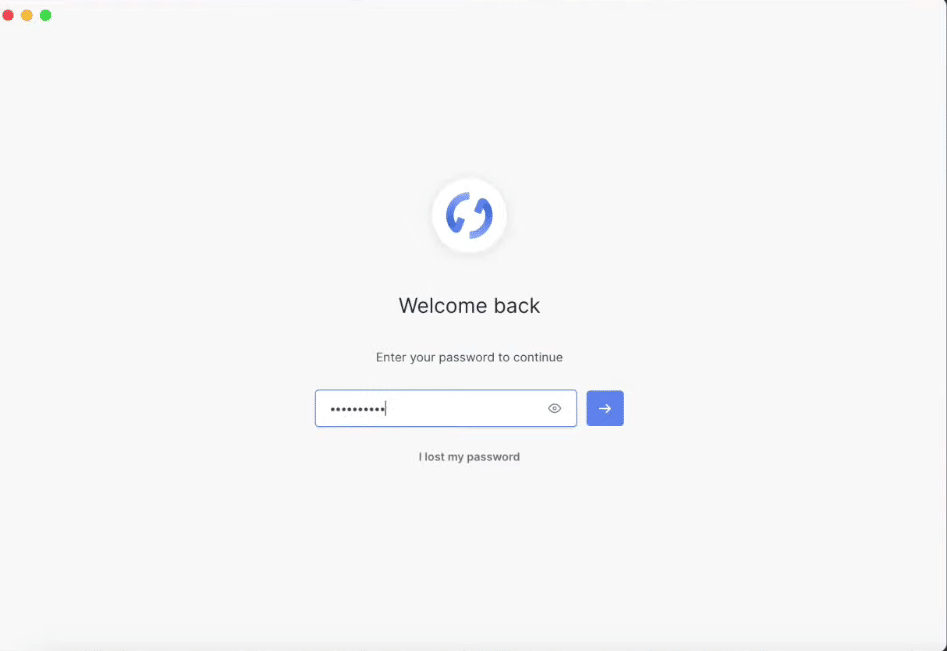Click the word "password" in lost password link
The width and height of the screenshot is (947, 651).
(492, 457)
